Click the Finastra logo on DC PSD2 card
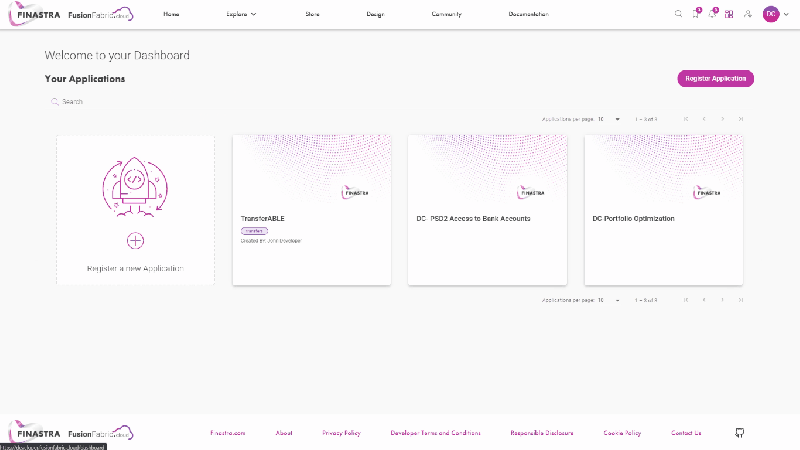 [x=531, y=192]
